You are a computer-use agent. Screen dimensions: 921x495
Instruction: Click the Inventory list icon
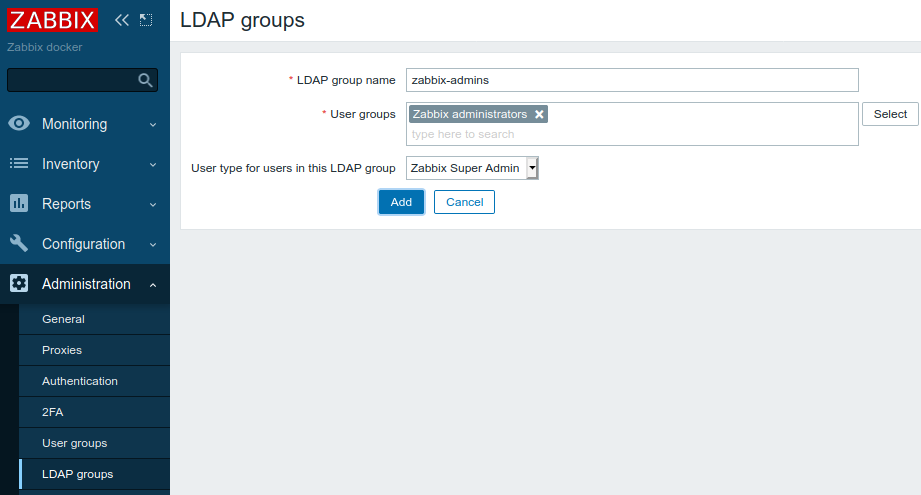pyautogui.click(x=19, y=163)
